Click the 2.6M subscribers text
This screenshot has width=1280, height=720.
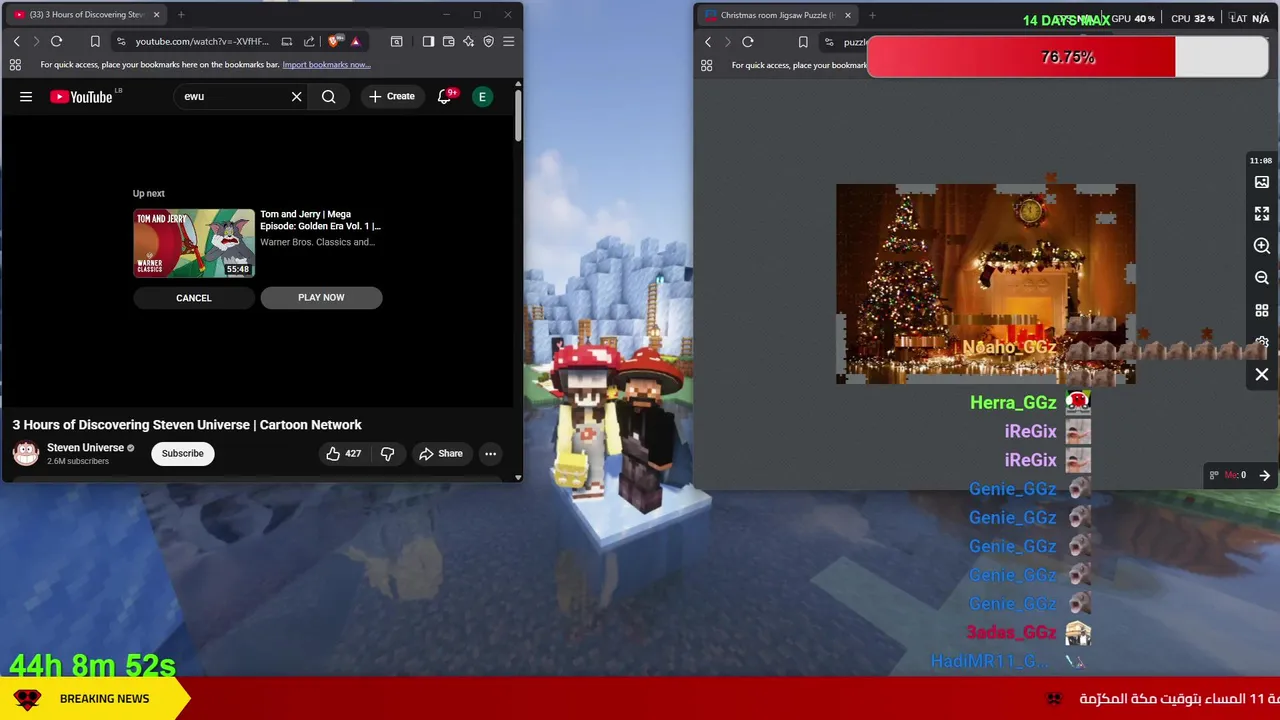[78, 461]
